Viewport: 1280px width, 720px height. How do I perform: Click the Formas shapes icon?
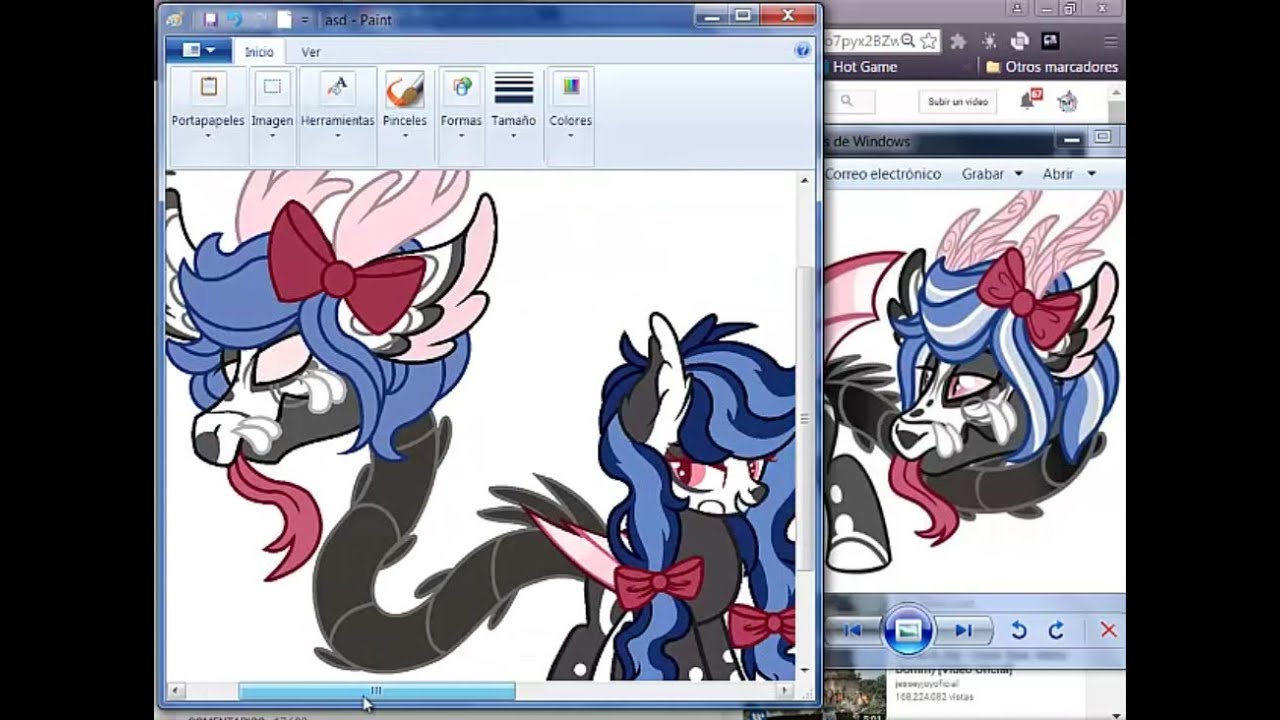pyautogui.click(x=461, y=87)
